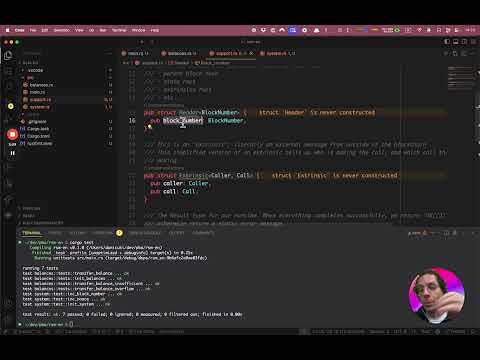Click the terminal test result summary line
480x360 pixels.
point(132,314)
